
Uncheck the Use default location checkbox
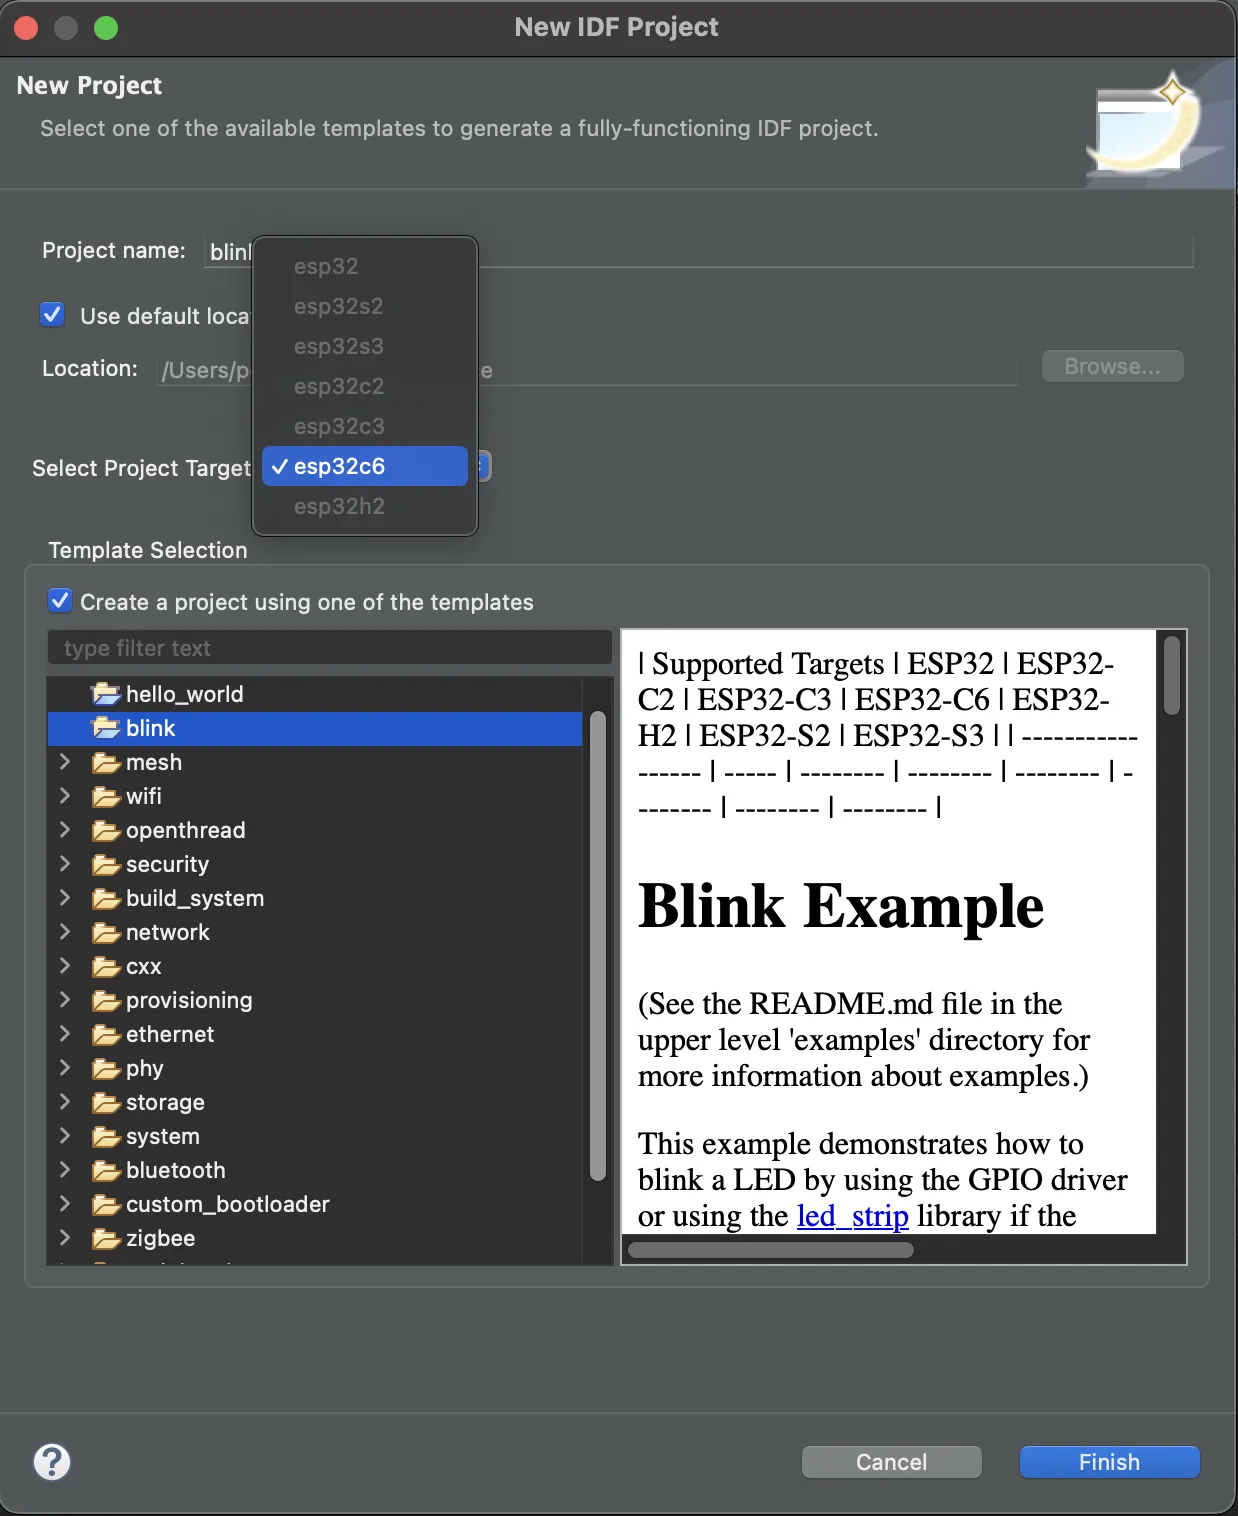[x=53, y=315]
